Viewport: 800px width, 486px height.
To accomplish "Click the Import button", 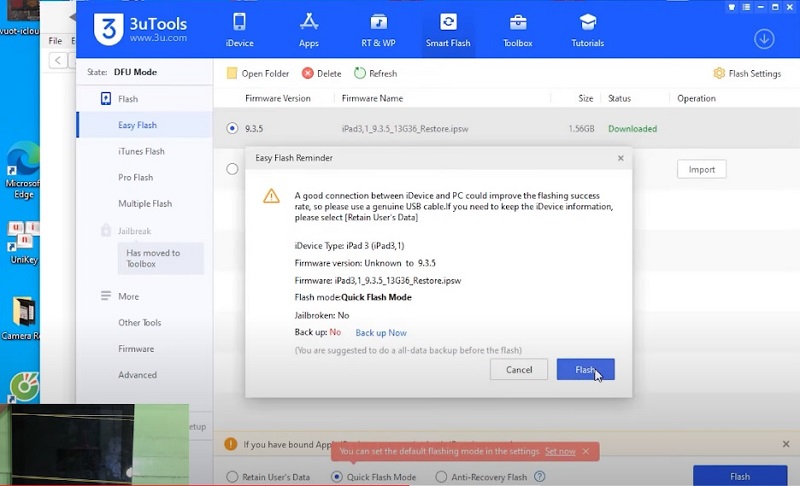I will (702, 169).
